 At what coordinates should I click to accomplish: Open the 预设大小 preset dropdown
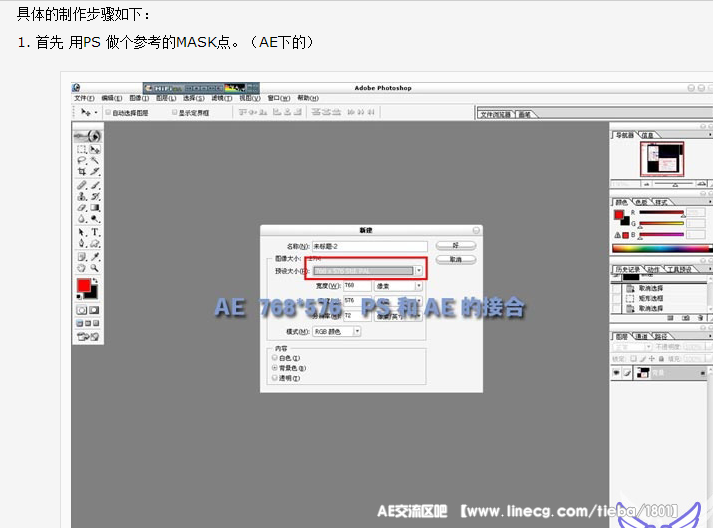click(x=419, y=271)
